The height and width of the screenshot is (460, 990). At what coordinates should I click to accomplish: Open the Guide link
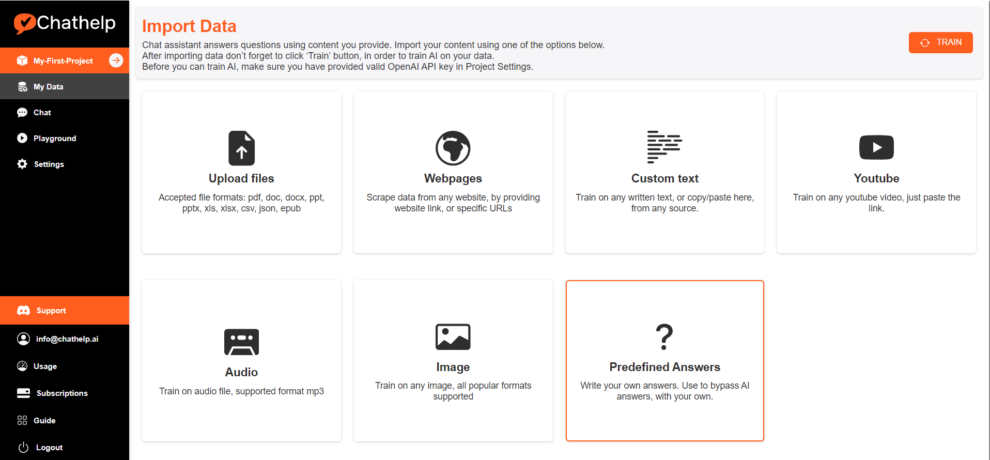(x=44, y=421)
